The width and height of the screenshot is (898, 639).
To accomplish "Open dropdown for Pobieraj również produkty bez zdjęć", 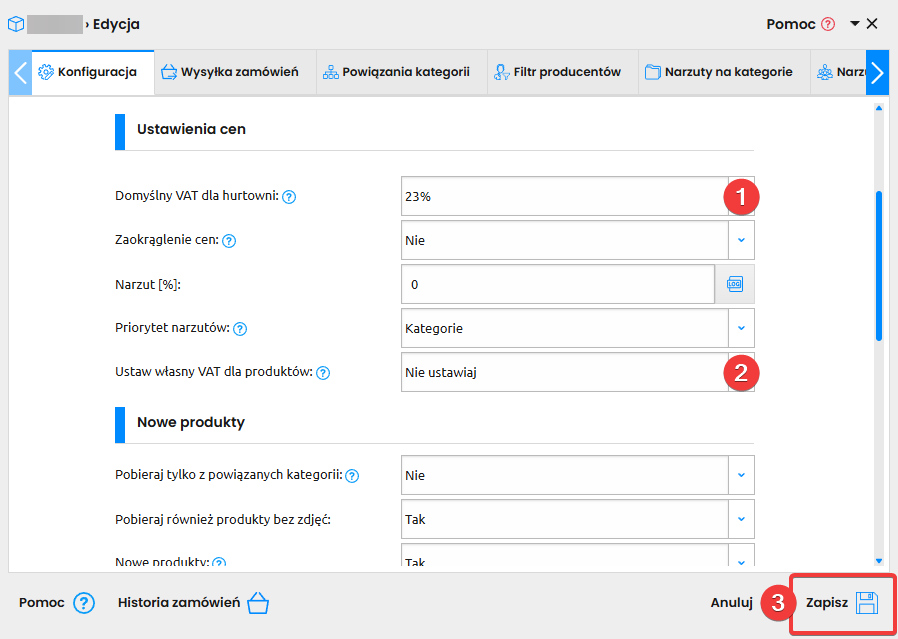I will point(741,520).
